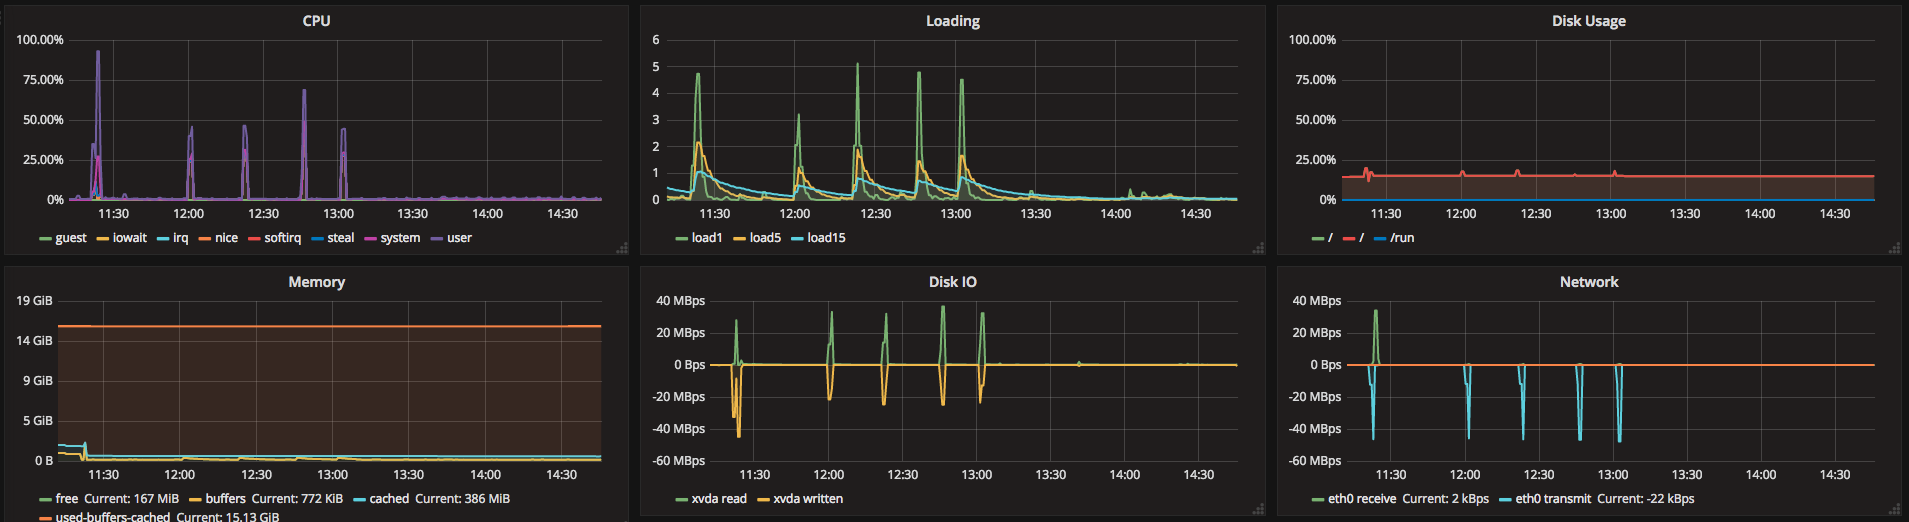
Task: Click the Disk Usage panel resize handle
Action: click(x=1894, y=248)
